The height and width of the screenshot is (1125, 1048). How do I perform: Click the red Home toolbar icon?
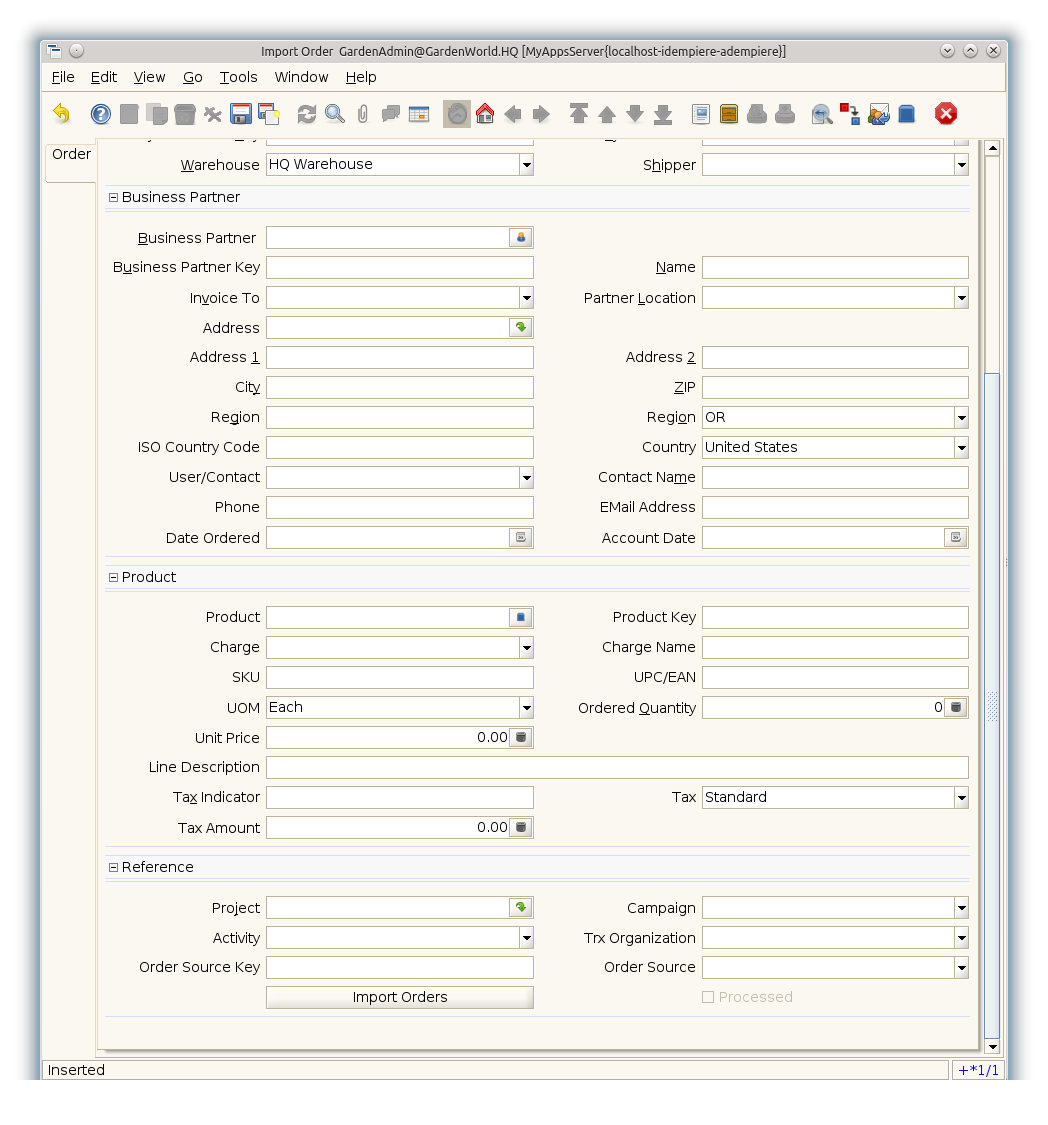point(485,114)
